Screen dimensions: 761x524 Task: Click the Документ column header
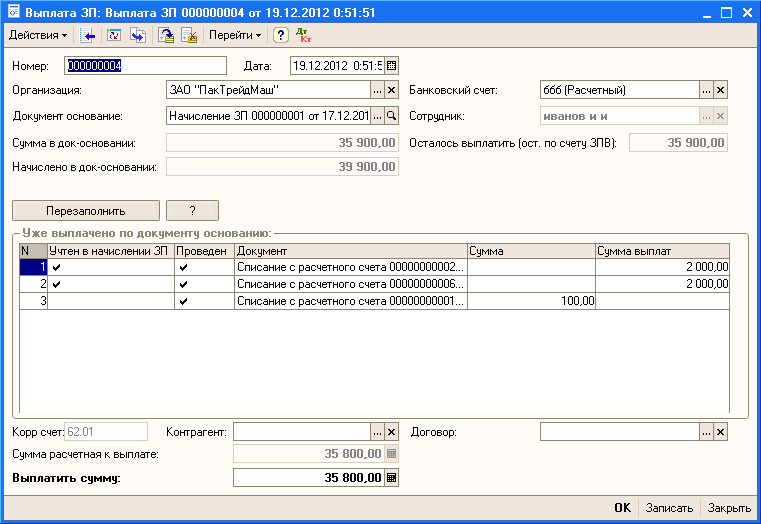pyautogui.click(x=351, y=251)
